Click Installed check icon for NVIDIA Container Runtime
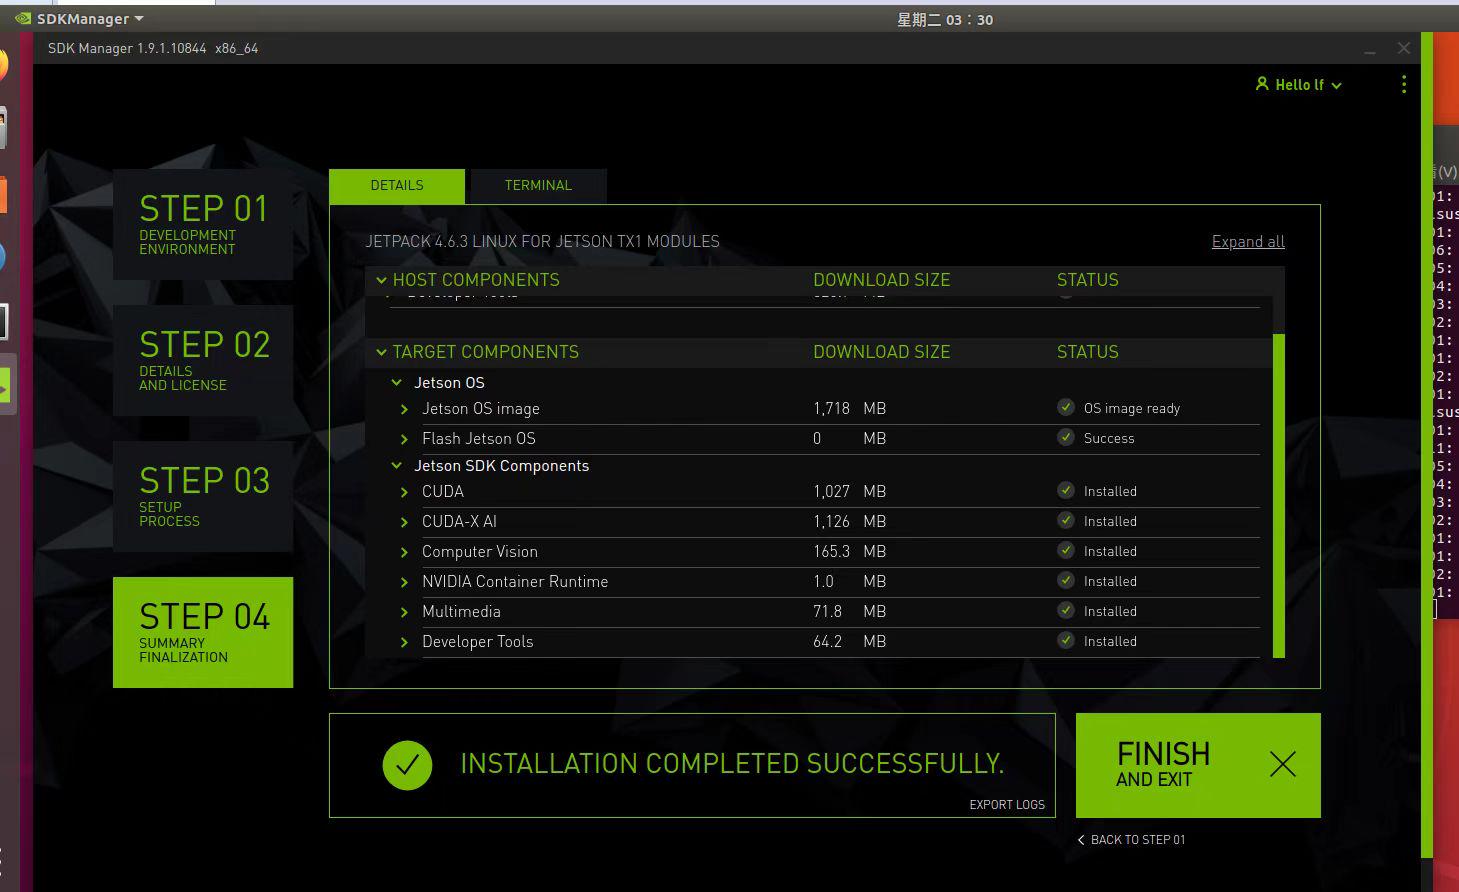1459x892 pixels. tap(1066, 581)
